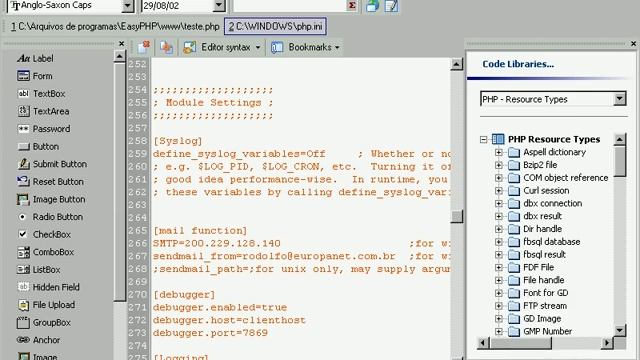Expand the dbx connection node
This screenshot has height=360, width=640.
point(498,203)
